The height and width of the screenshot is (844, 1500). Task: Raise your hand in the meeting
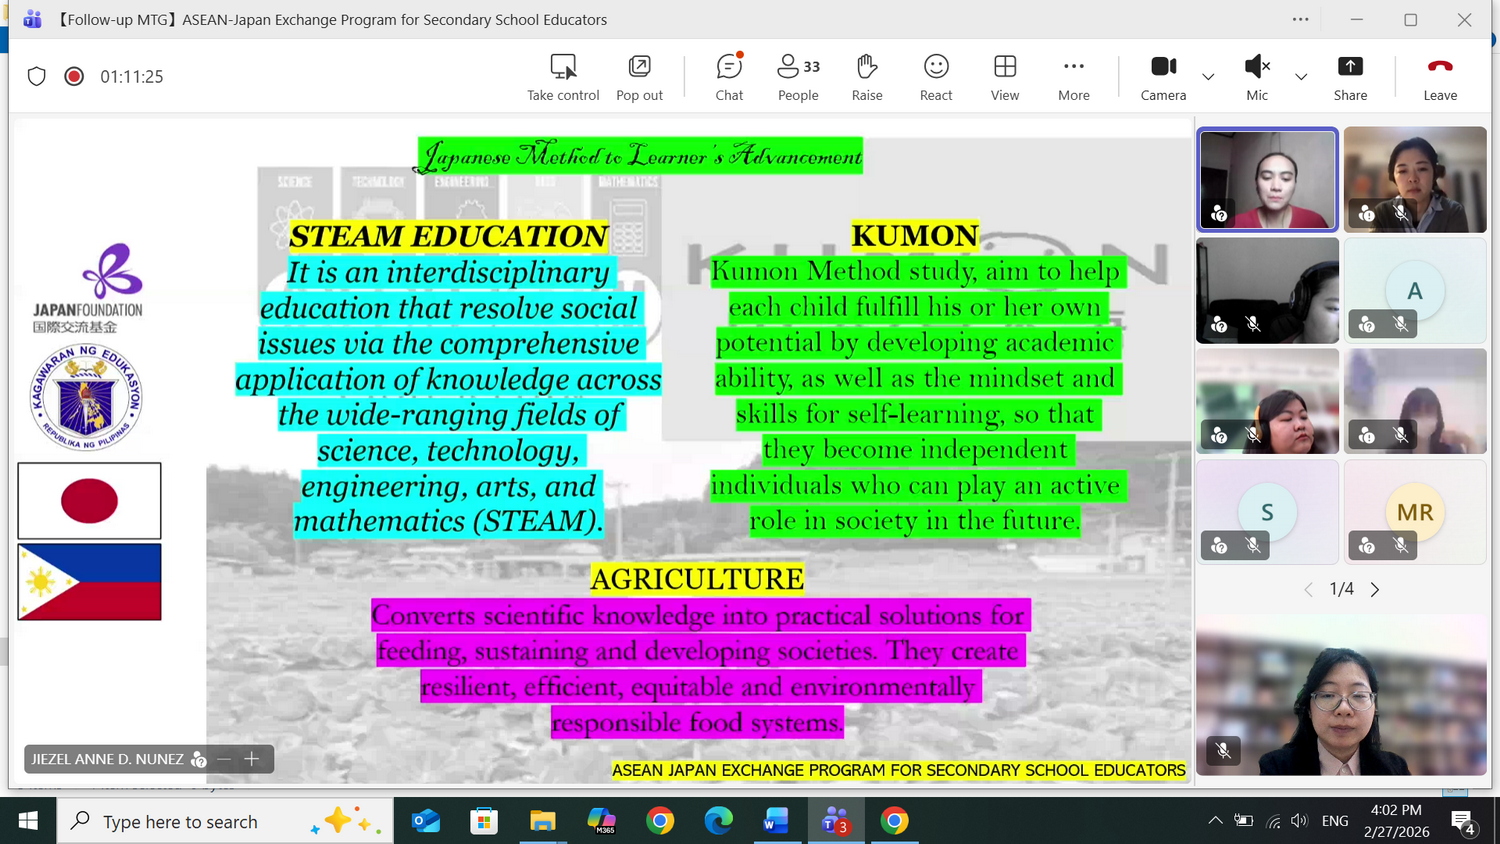(866, 77)
